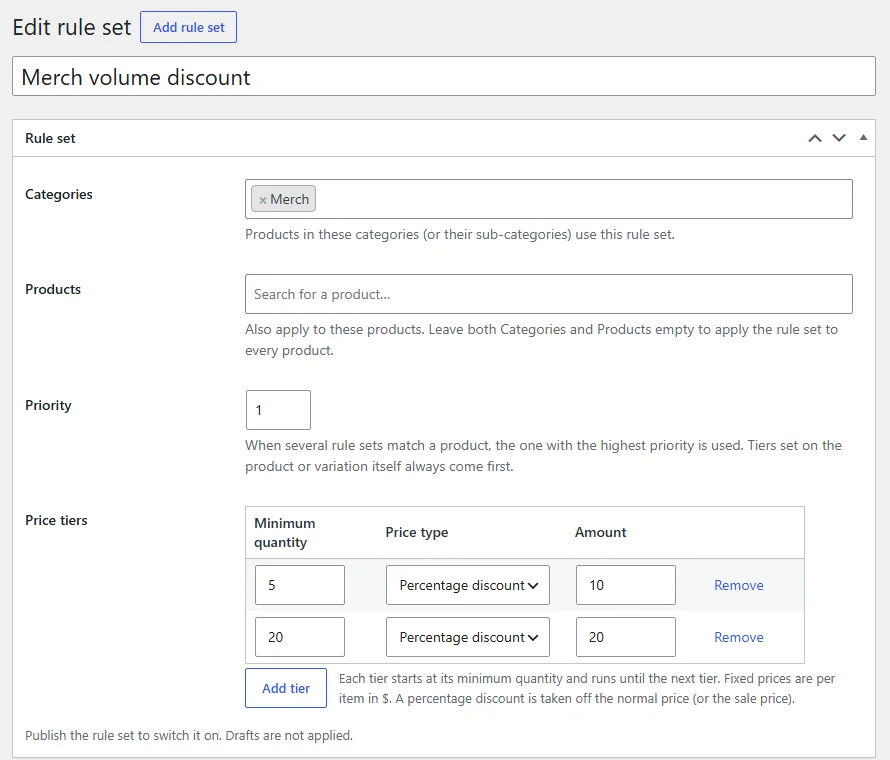Open price type dropdown for quantity 20 tier
The image size is (890, 760).
pyautogui.click(x=468, y=637)
